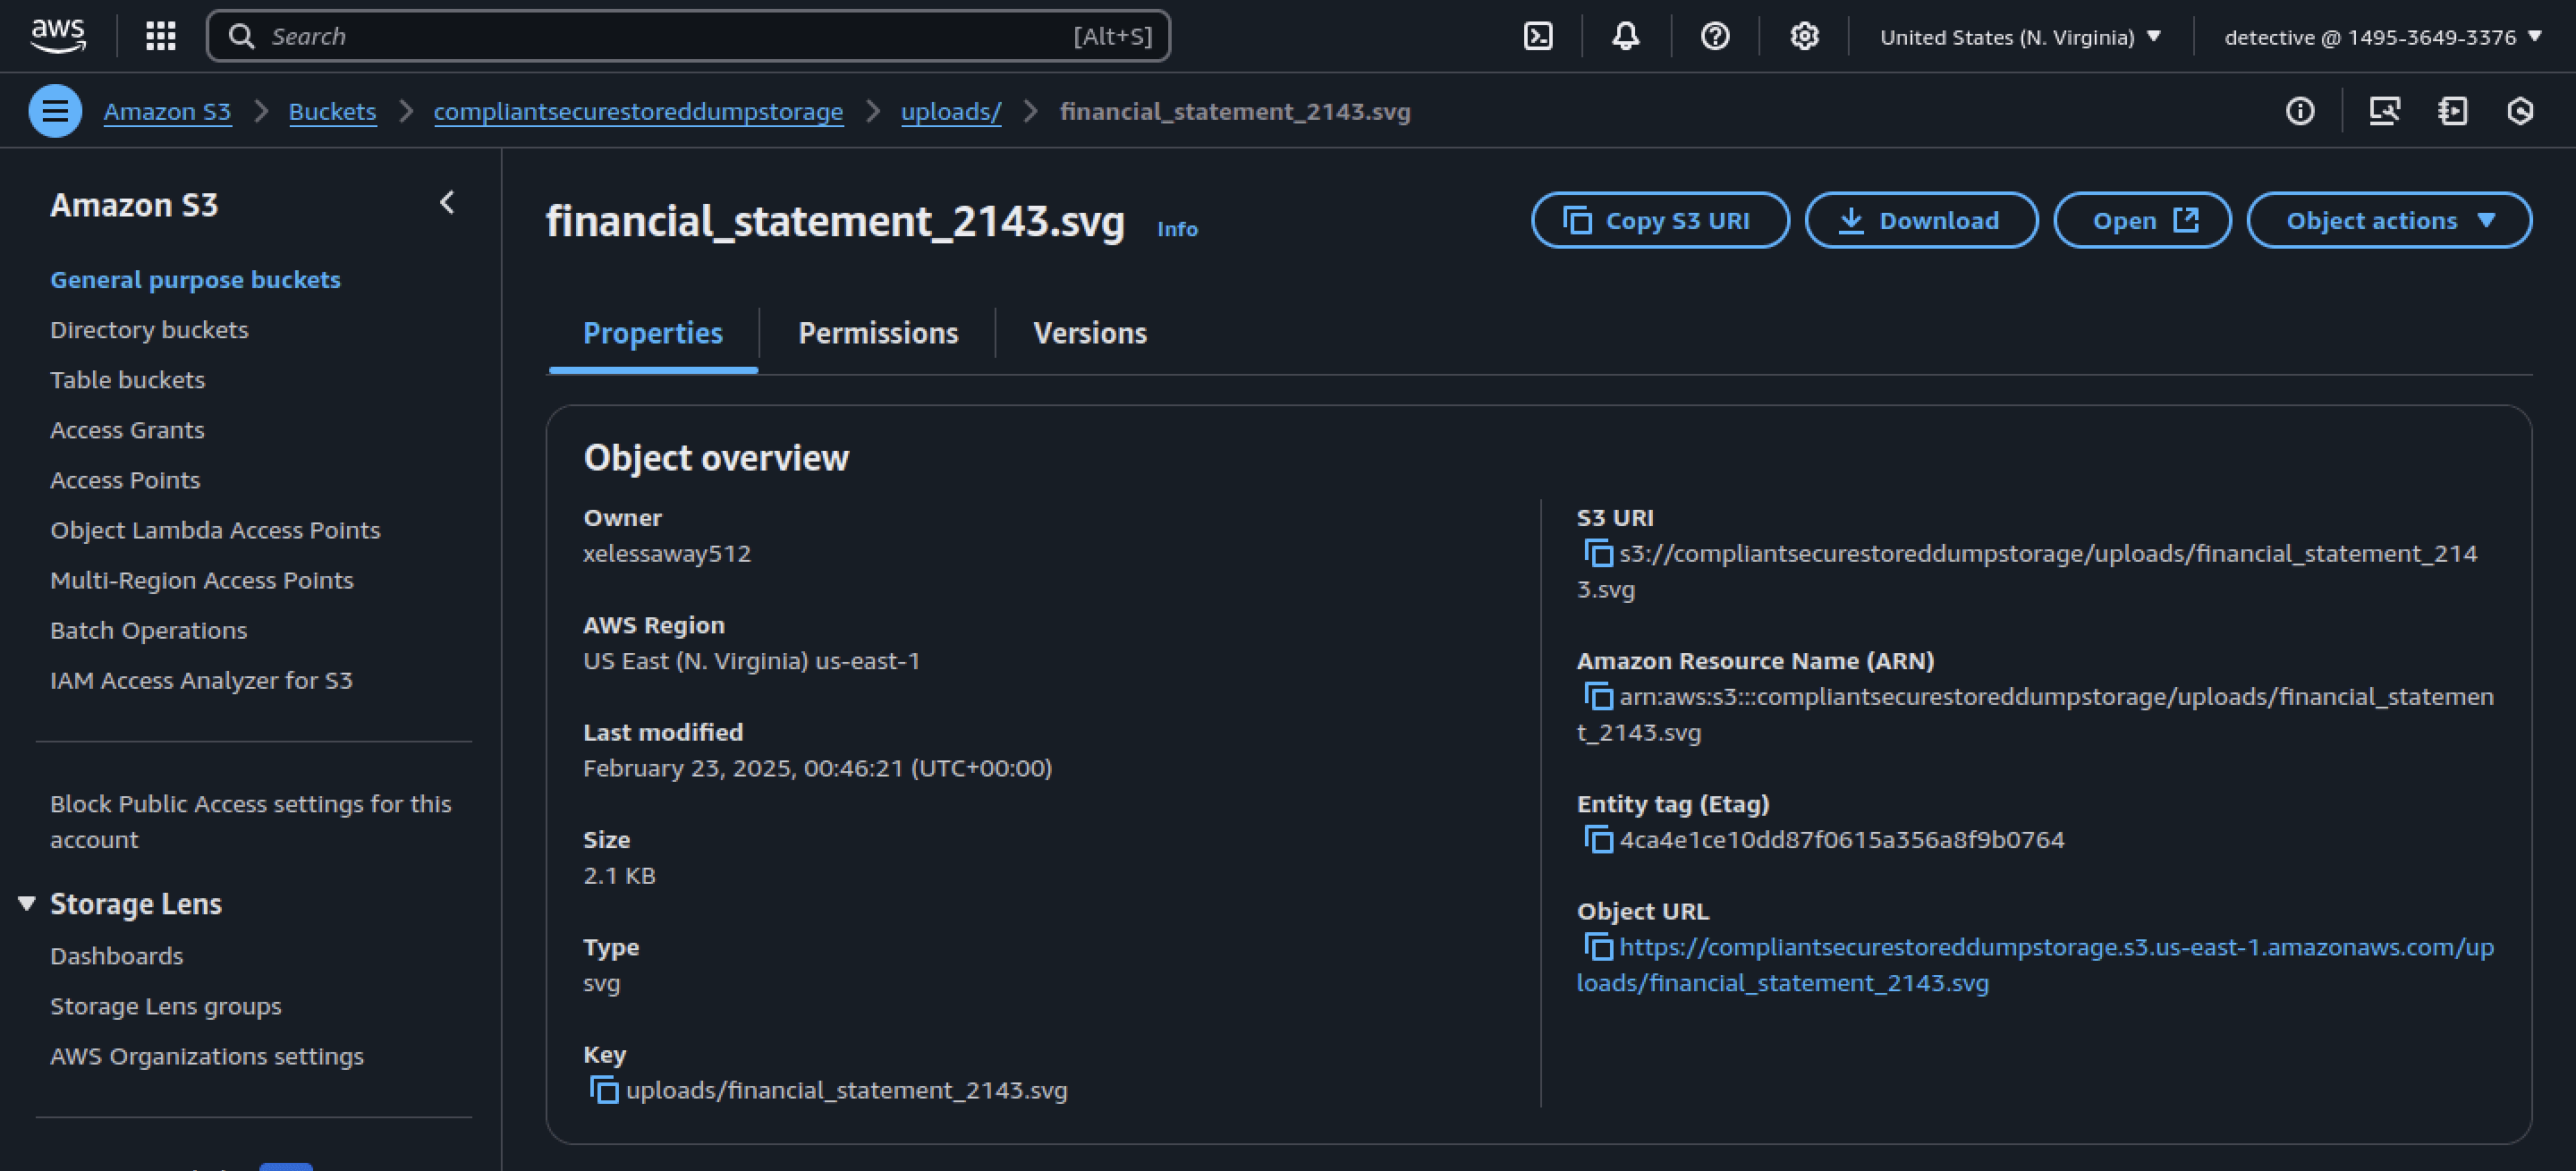This screenshot has width=2576, height=1171.
Task: Copy the ARN value icon
Action: click(1598, 696)
